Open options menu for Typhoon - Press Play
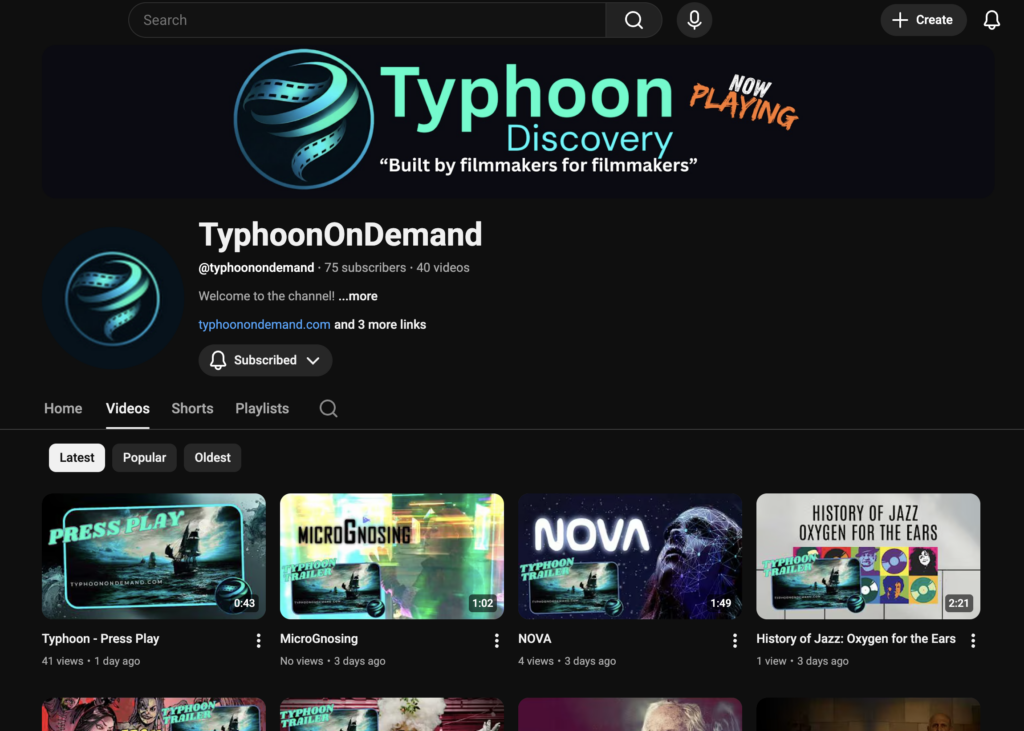 pos(258,640)
